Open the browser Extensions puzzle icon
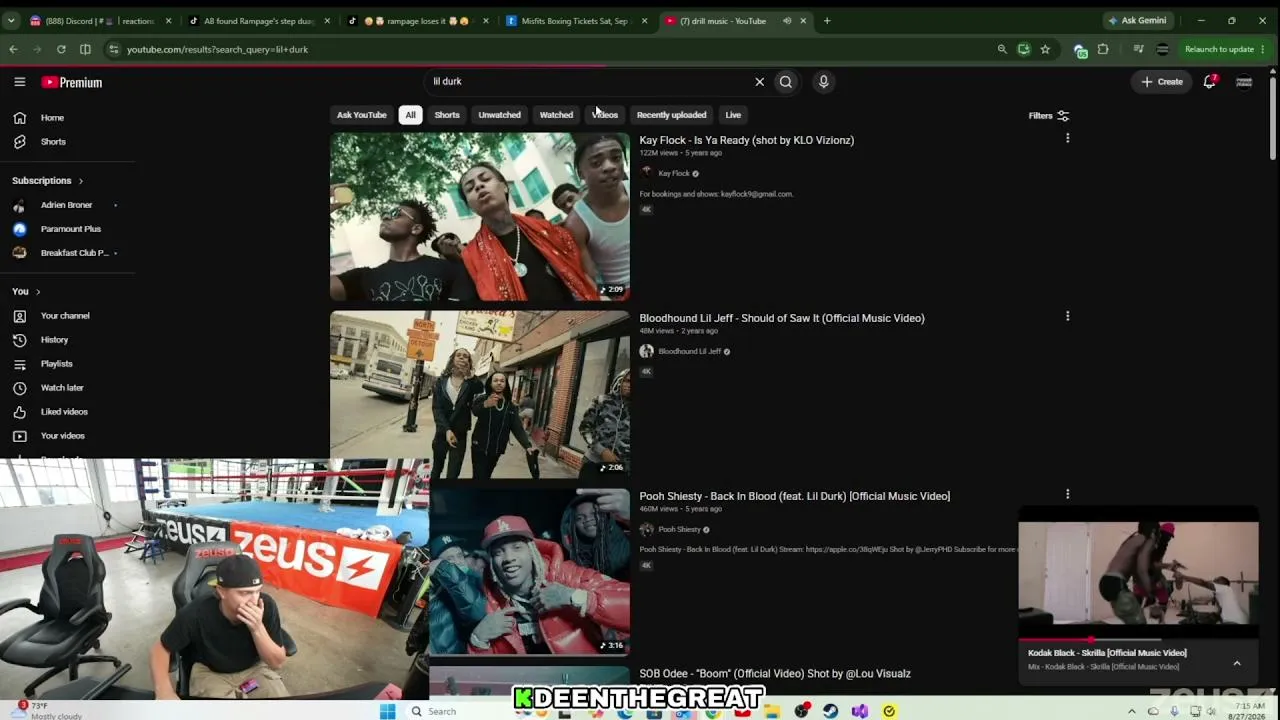 pyautogui.click(x=1103, y=49)
